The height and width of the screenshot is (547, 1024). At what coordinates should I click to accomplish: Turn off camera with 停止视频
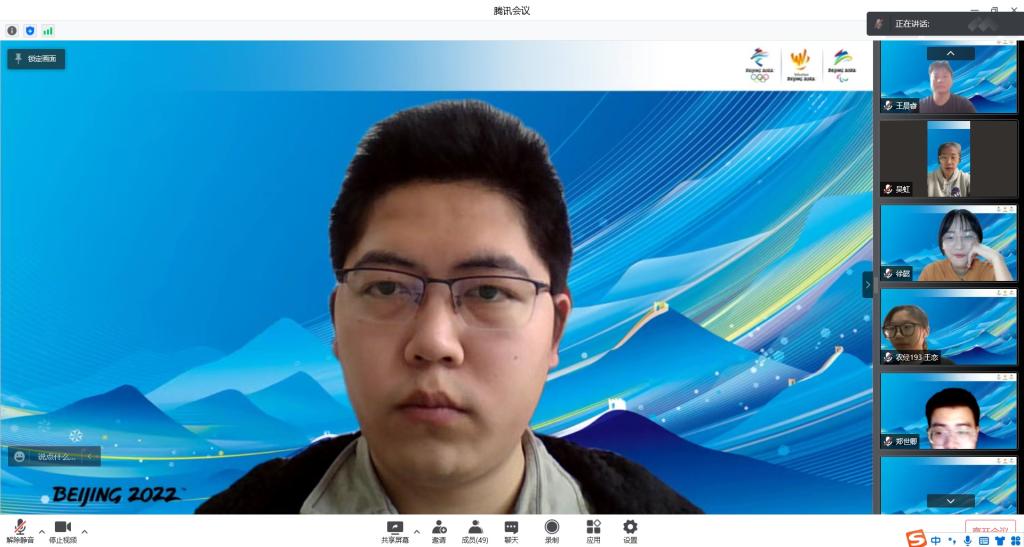click(x=62, y=531)
